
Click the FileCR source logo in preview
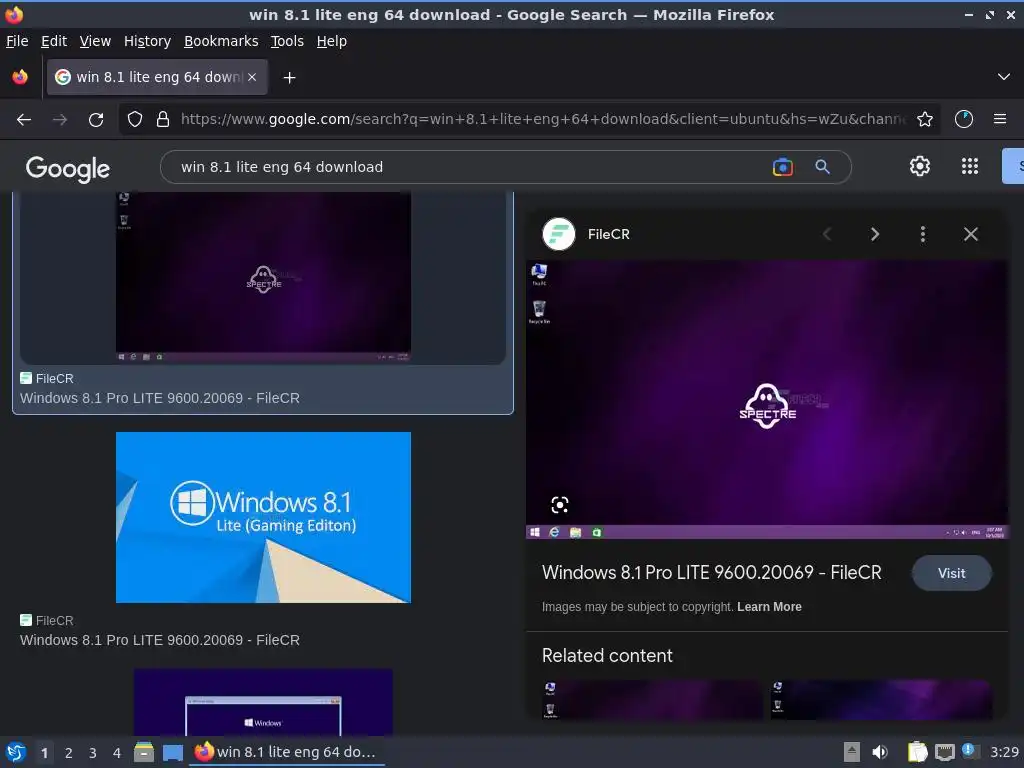click(558, 234)
